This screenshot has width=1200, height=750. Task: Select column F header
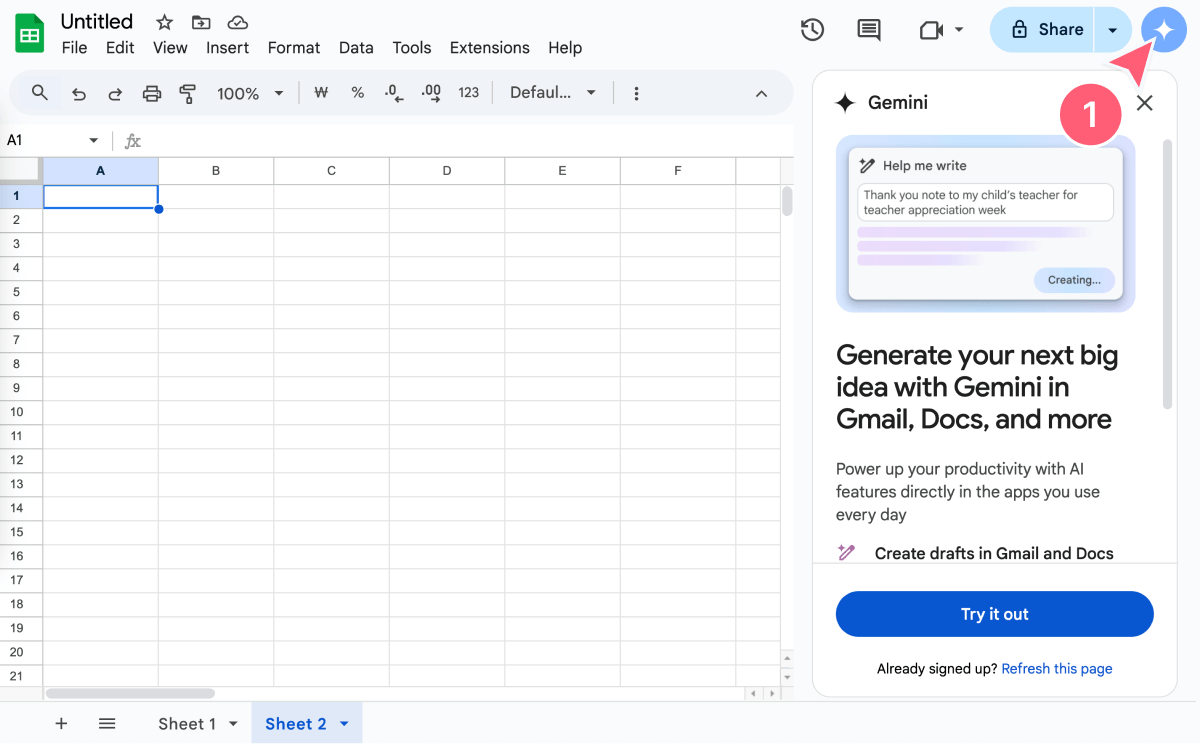(677, 171)
